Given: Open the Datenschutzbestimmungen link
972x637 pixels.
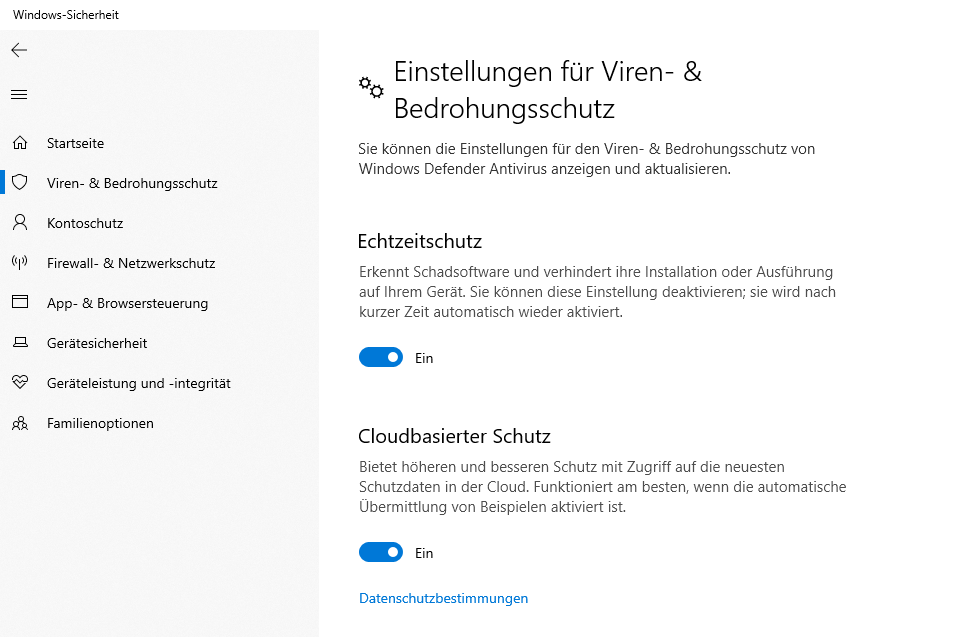Looking at the screenshot, I should point(443,598).
